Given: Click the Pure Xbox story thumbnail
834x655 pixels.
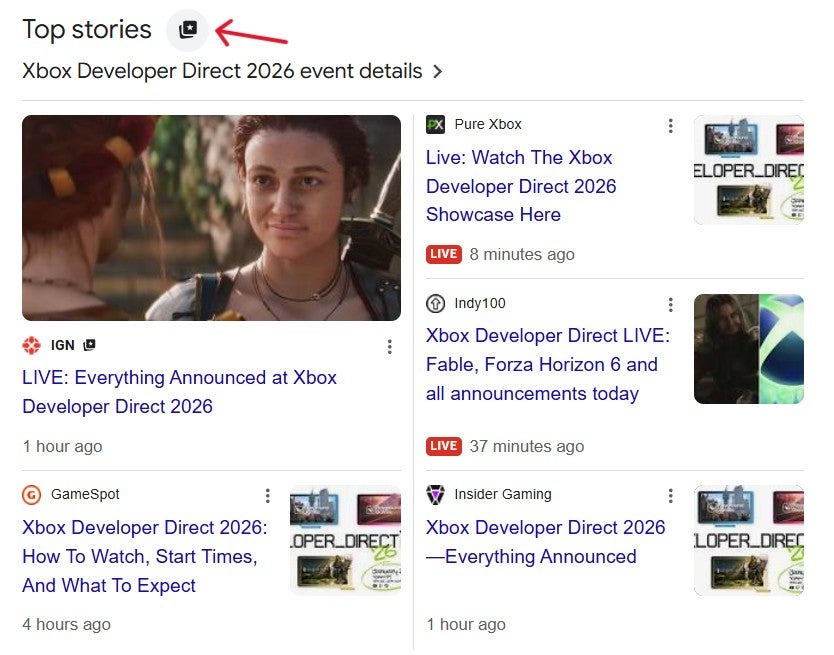Looking at the screenshot, I should coord(748,170).
